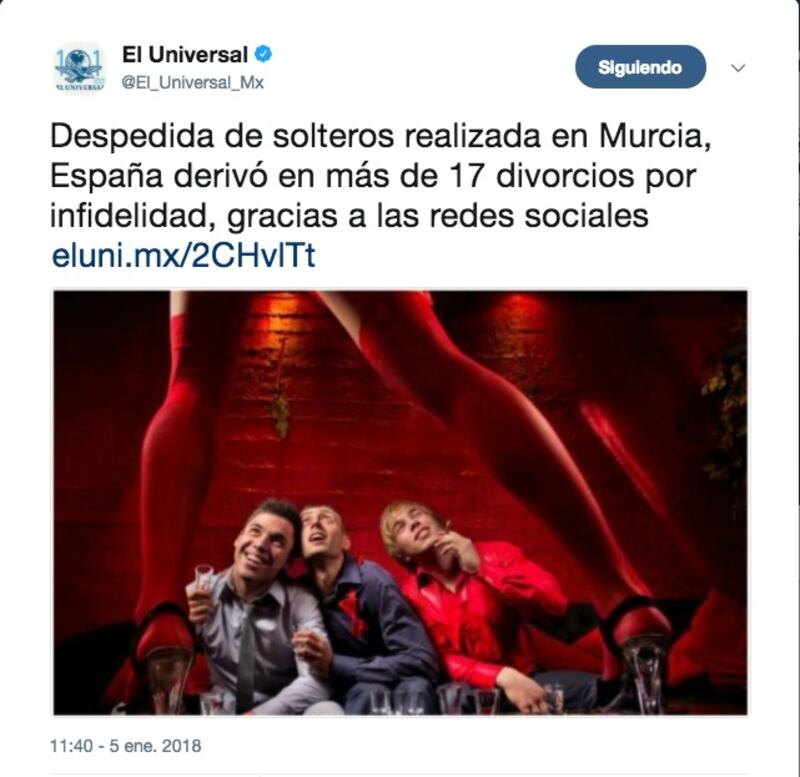The width and height of the screenshot is (800, 777).
Task: Click the 11:40 - 5 ene. 2018 timestamp
Action: point(126,746)
